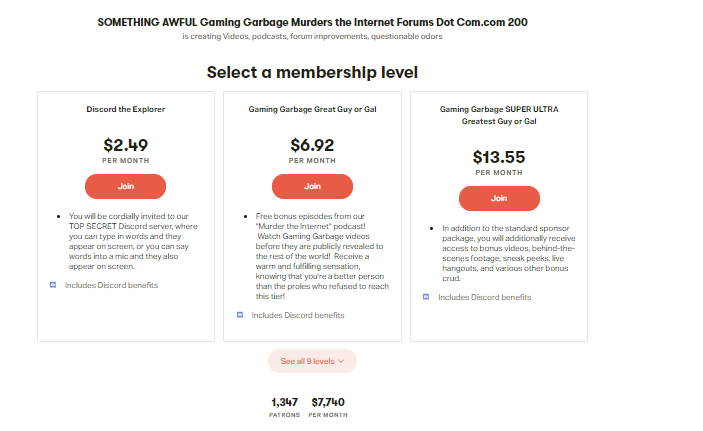Open Includes Discord benefits under $6.92 tier
The image size is (703, 431).
pyautogui.click(x=298, y=315)
